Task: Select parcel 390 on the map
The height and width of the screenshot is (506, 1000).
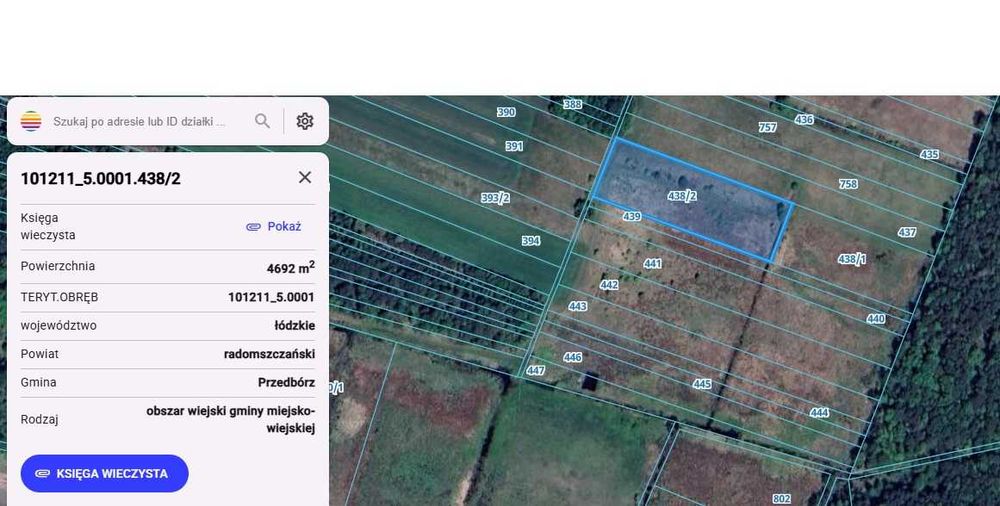Action: [x=506, y=112]
